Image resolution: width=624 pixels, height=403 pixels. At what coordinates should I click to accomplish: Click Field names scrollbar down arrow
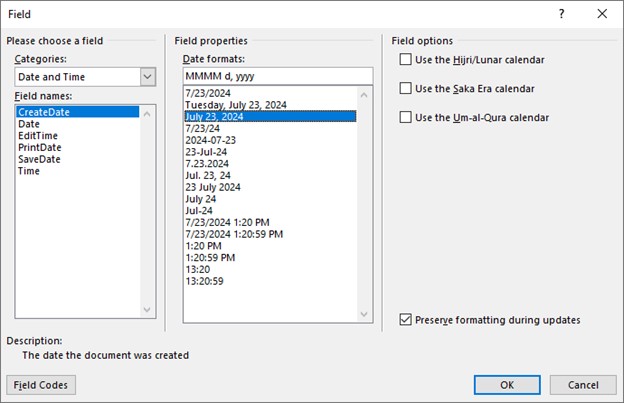pos(147,310)
